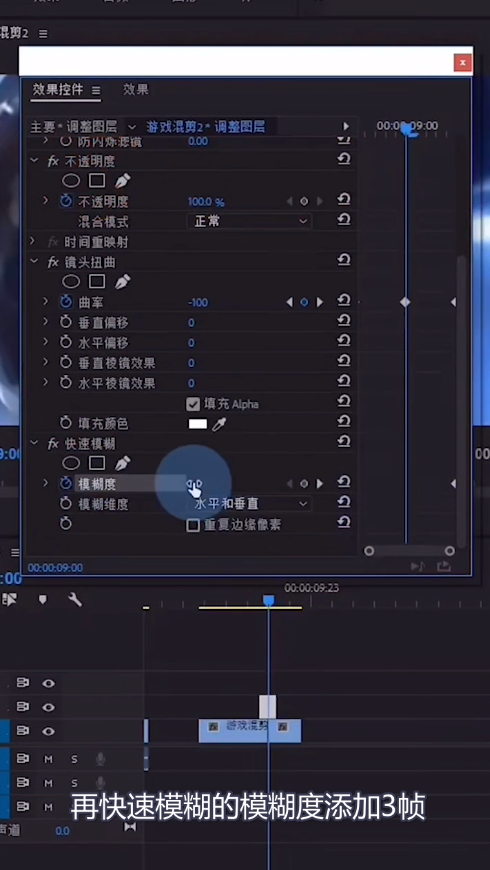Click the export frame icon at the bottom of the panel
Viewport: 490px width, 870px height.
(x=443, y=566)
